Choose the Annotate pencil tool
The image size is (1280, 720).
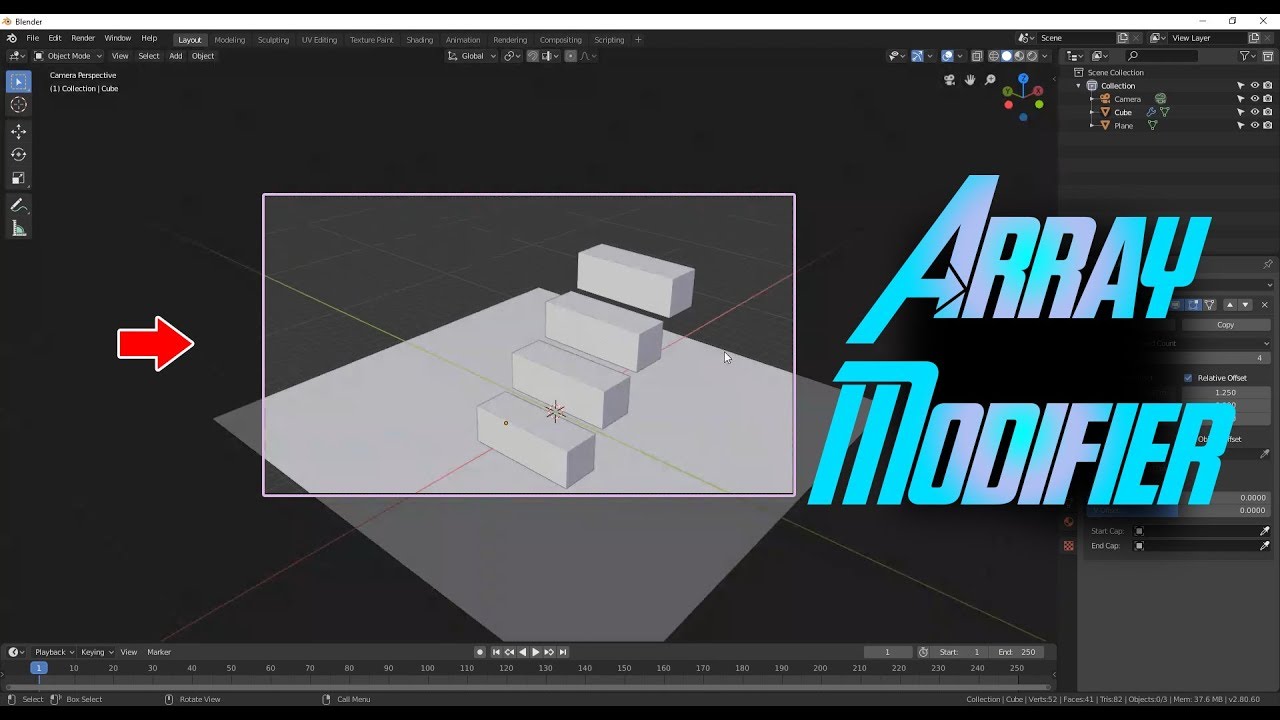[x=18, y=205]
